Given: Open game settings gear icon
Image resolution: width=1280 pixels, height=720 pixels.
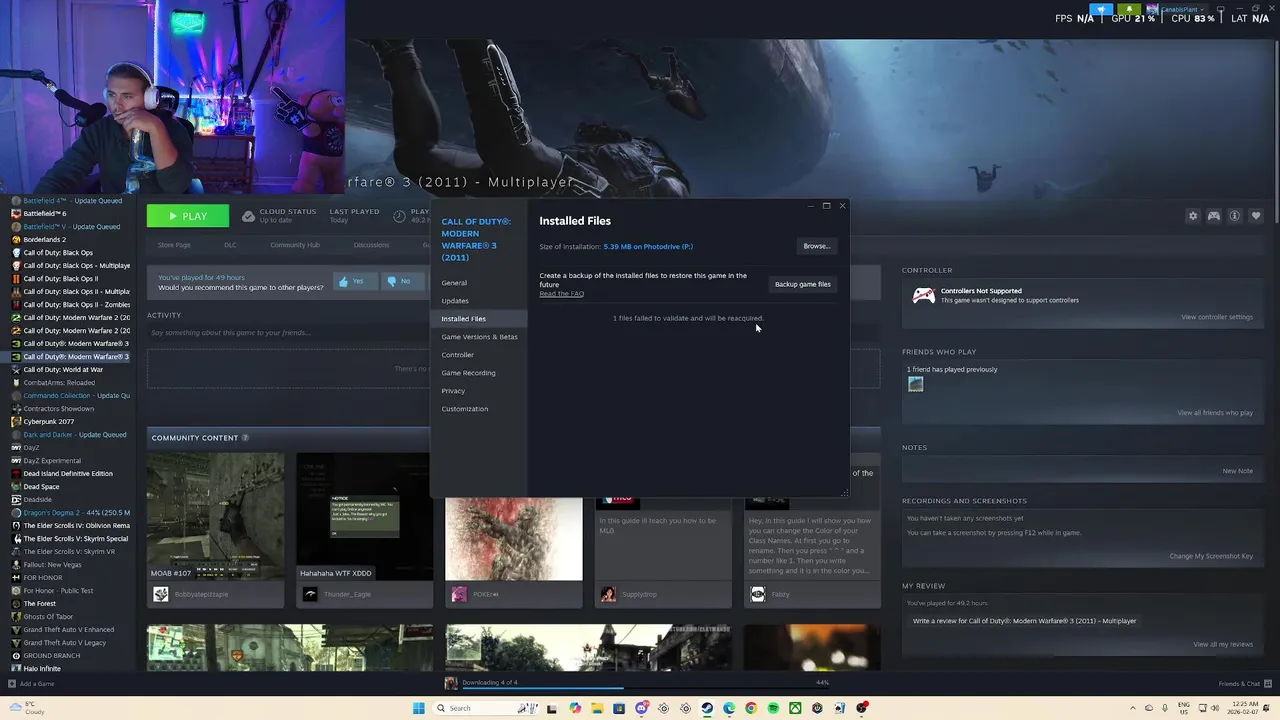Looking at the screenshot, I should coord(1193,216).
